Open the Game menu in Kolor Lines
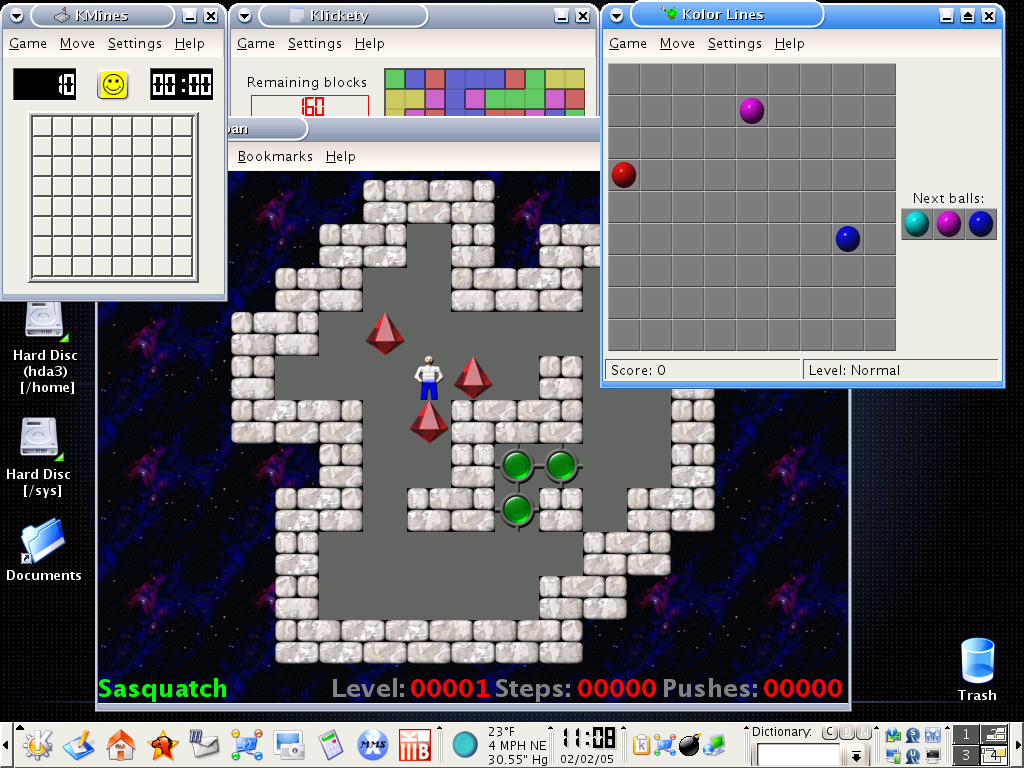The width and height of the screenshot is (1024, 768). (x=628, y=44)
